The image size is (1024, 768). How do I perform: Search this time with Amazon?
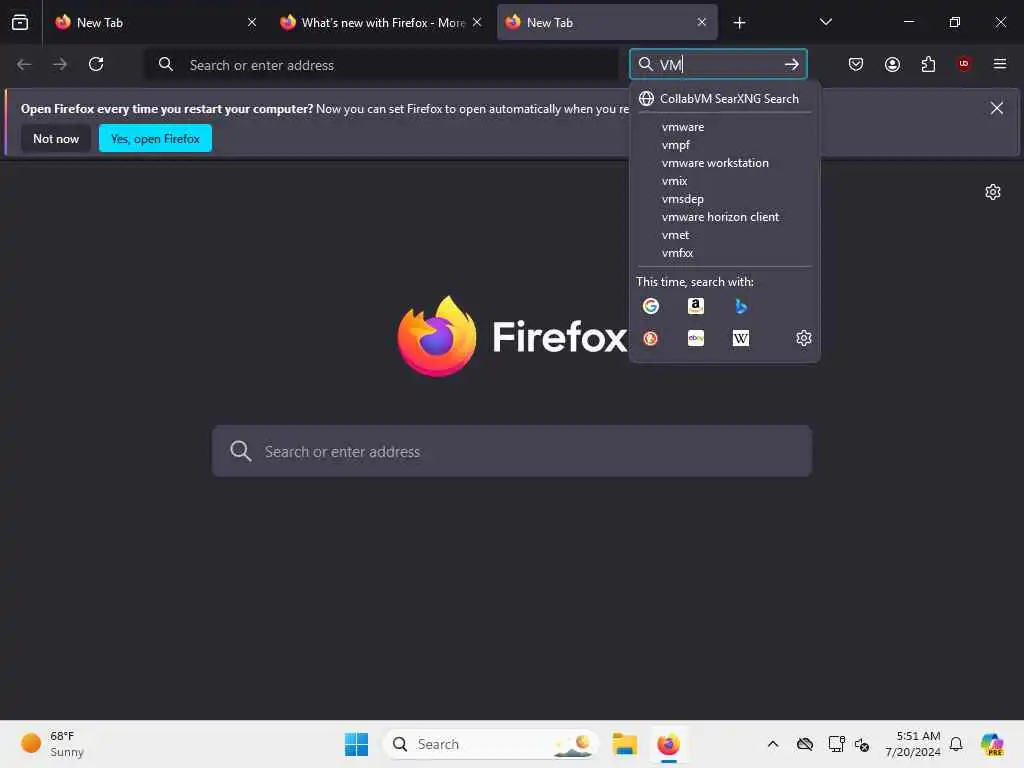[696, 306]
